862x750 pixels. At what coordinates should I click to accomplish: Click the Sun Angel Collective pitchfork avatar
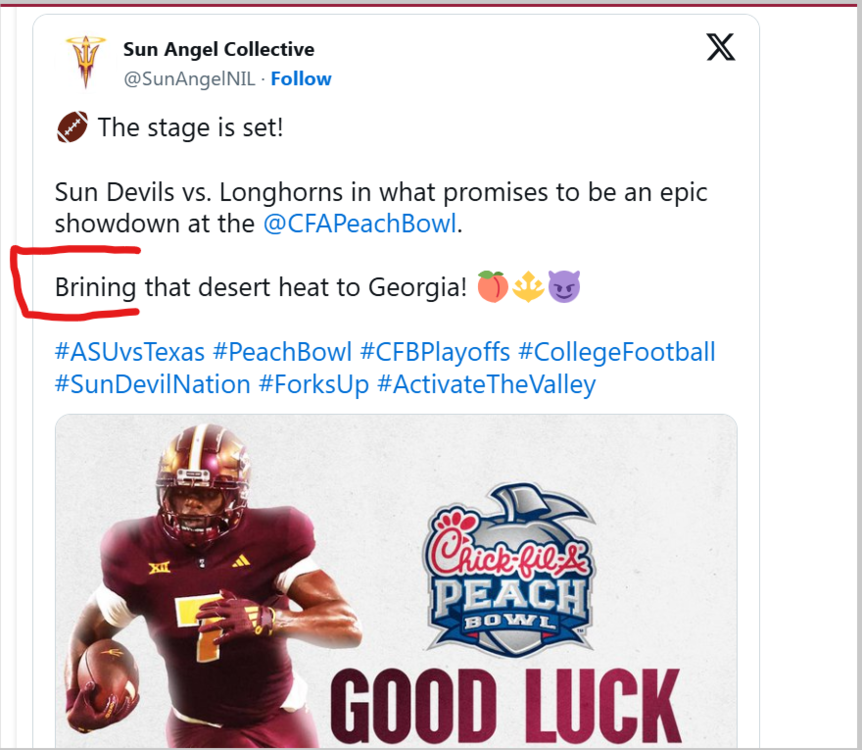click(85, 62)
